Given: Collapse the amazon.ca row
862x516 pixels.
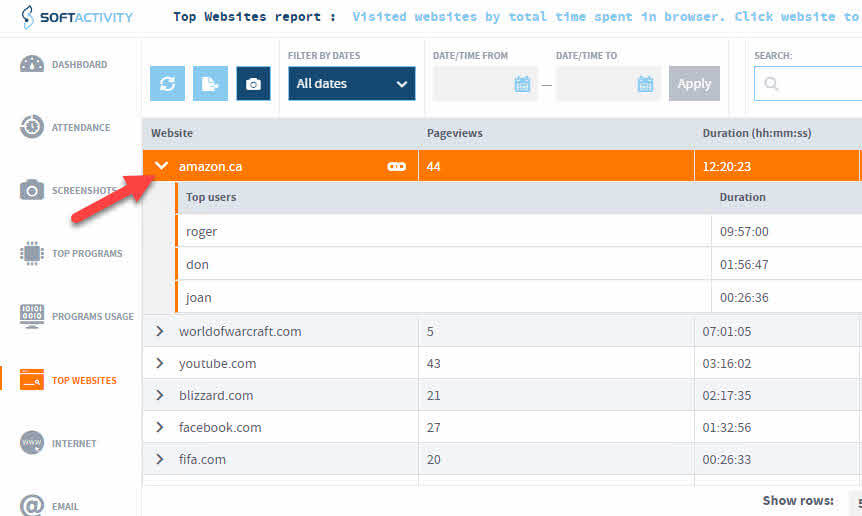Looking at the screenshot, I should point(161,165).
